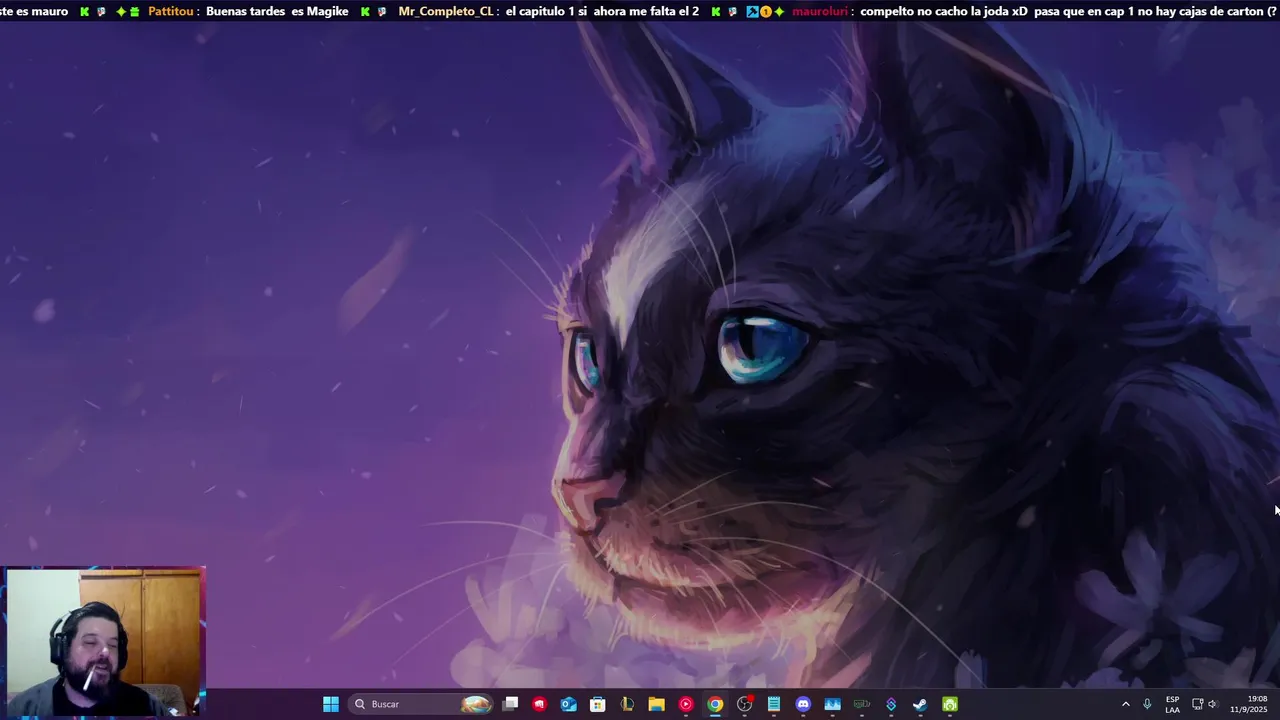The height and width of the screenshot is (720, 1280).
Task: Open File Explorer folder icon
Action: click(x=656, y=704)
